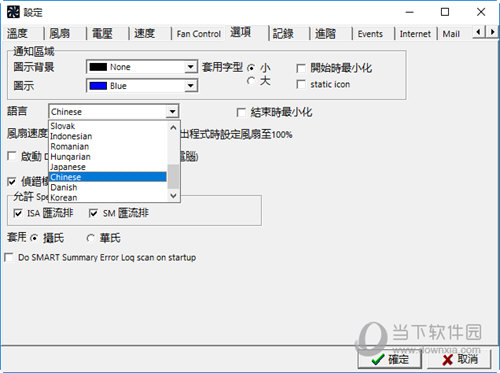
Task: Choose highlighted Chinese in language list
Action: click(108, 177)
